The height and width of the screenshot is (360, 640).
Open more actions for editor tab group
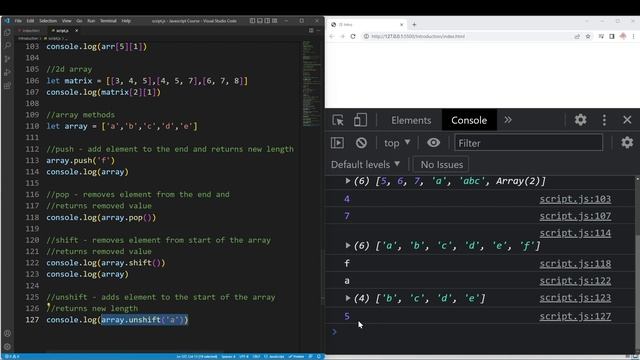[x=318, y=30]
